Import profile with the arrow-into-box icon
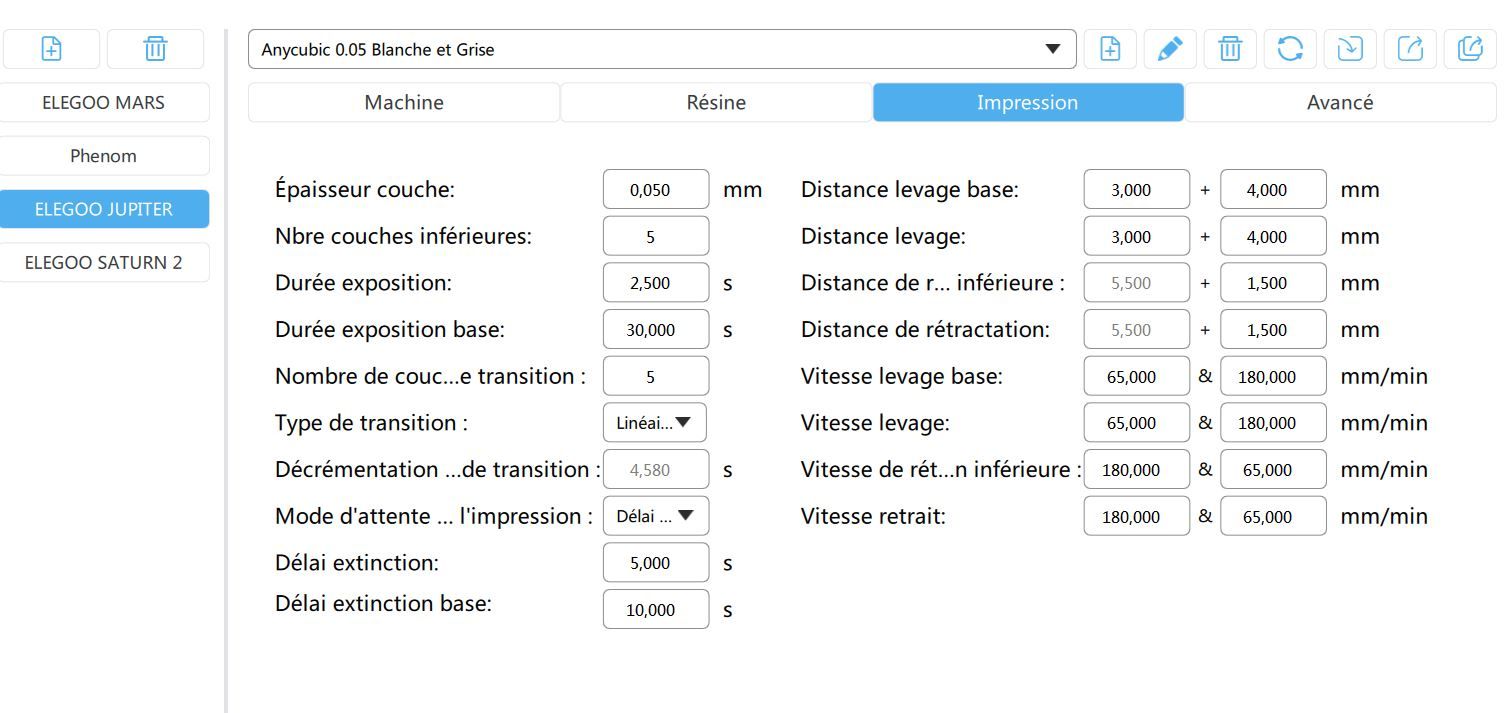This screenshot has width=1512, height=713. coord(1350,49)
